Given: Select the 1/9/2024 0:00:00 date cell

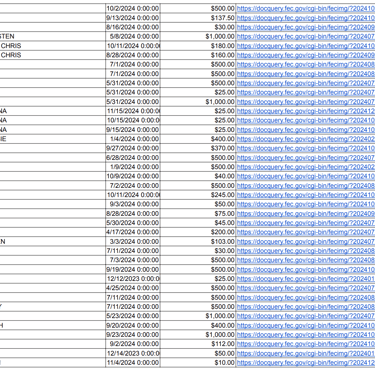Looking at the screenshot, I should tap(133, 167).
